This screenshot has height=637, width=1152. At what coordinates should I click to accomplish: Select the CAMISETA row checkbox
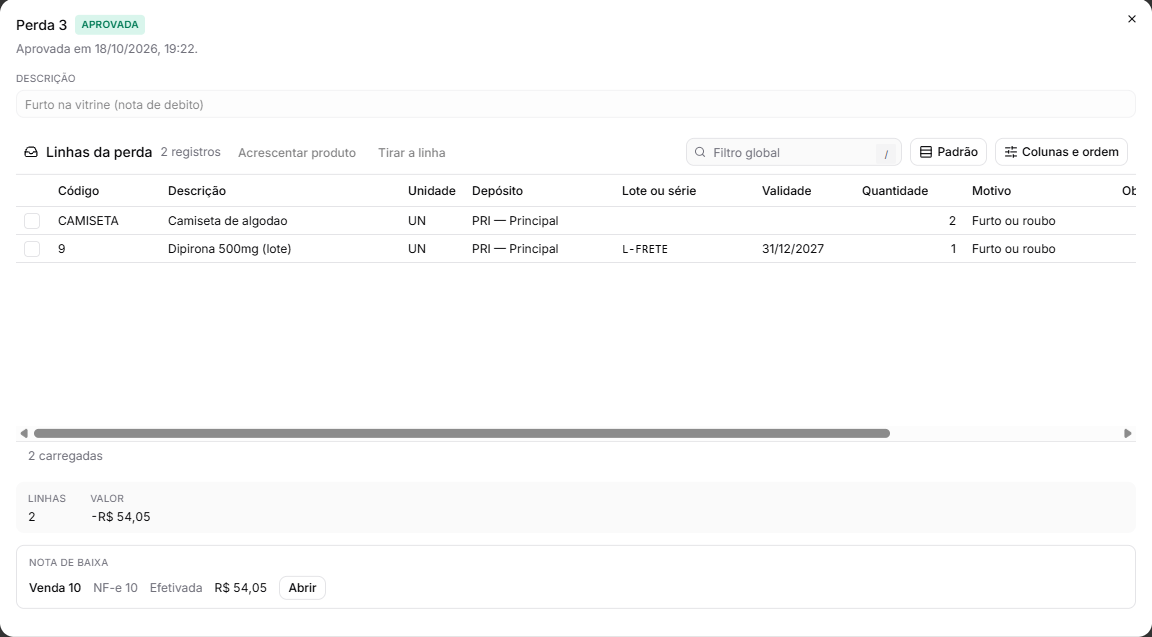(32, 220)
